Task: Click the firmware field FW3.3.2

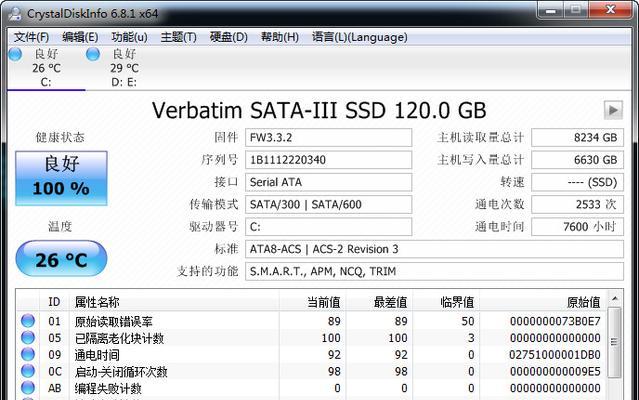Action: (x=328, y=138)
